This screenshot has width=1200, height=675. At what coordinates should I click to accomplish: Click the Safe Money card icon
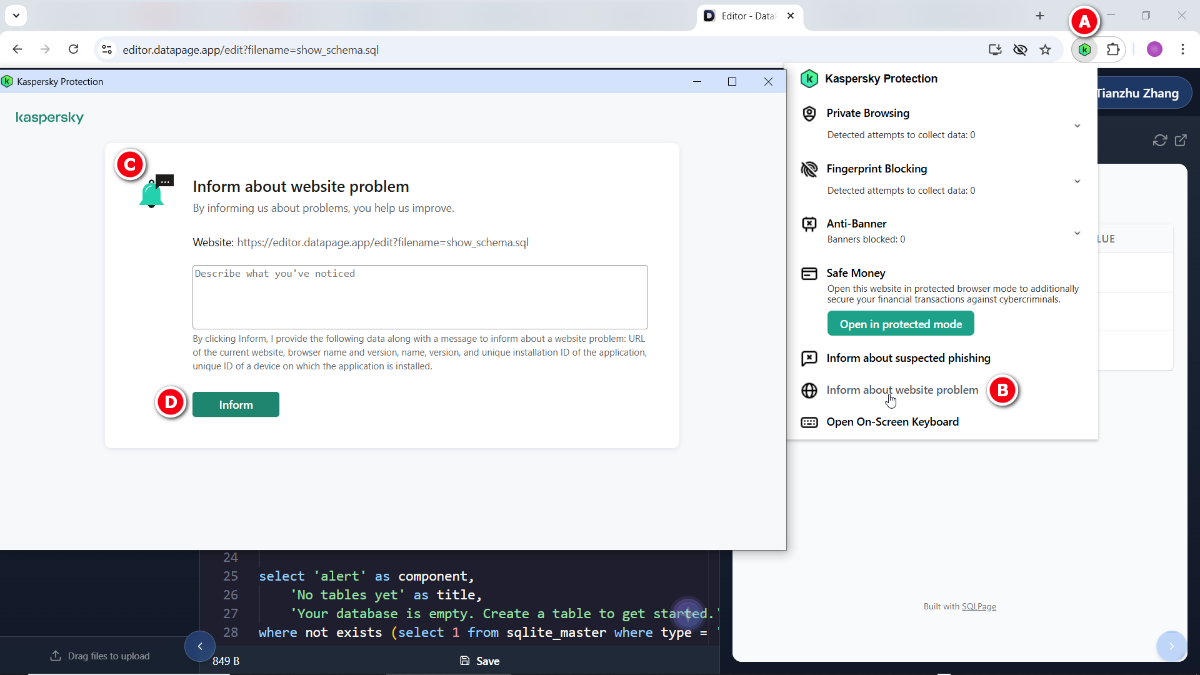coord(809,273)
